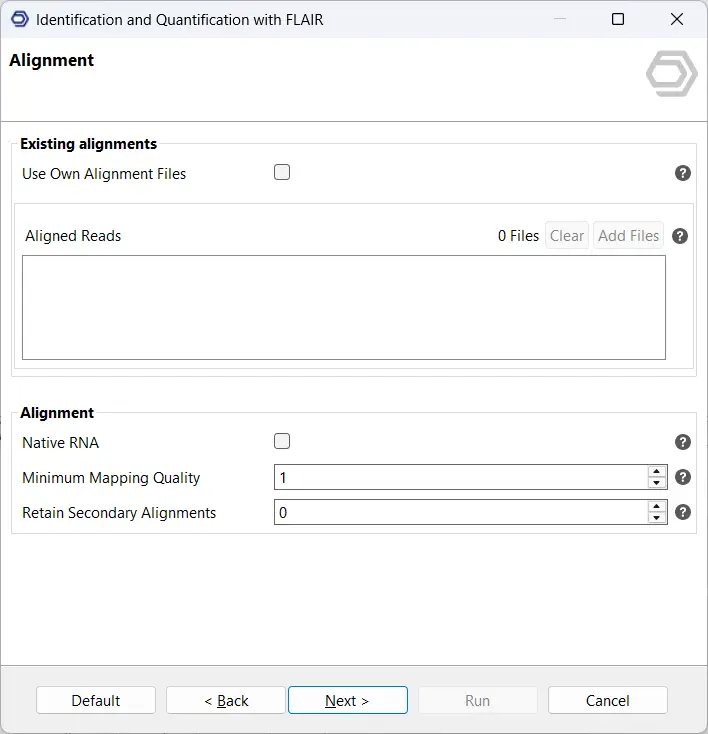708x734 pixels.
Task: Show help for Minimum Mapping Quality
Action: coord(683,477)
